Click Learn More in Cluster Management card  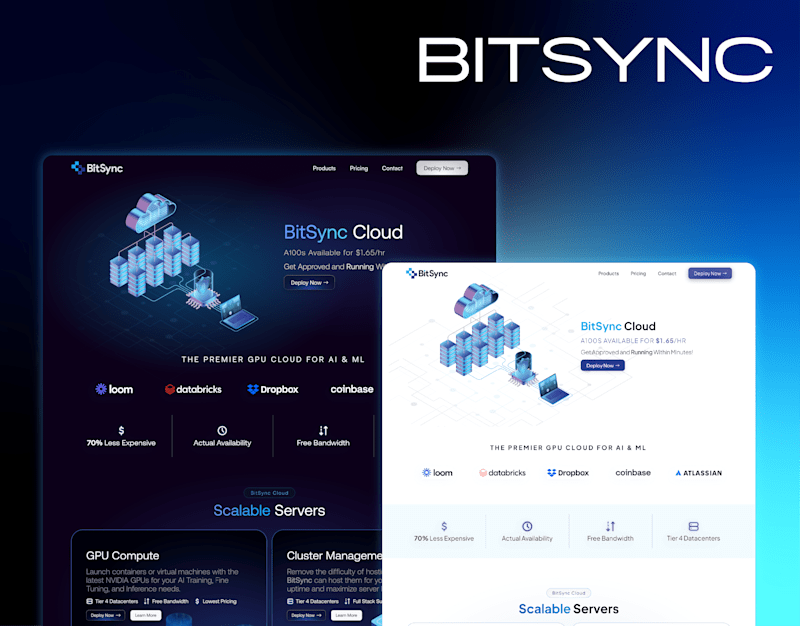pyautogui.click(x=346, y=615)
